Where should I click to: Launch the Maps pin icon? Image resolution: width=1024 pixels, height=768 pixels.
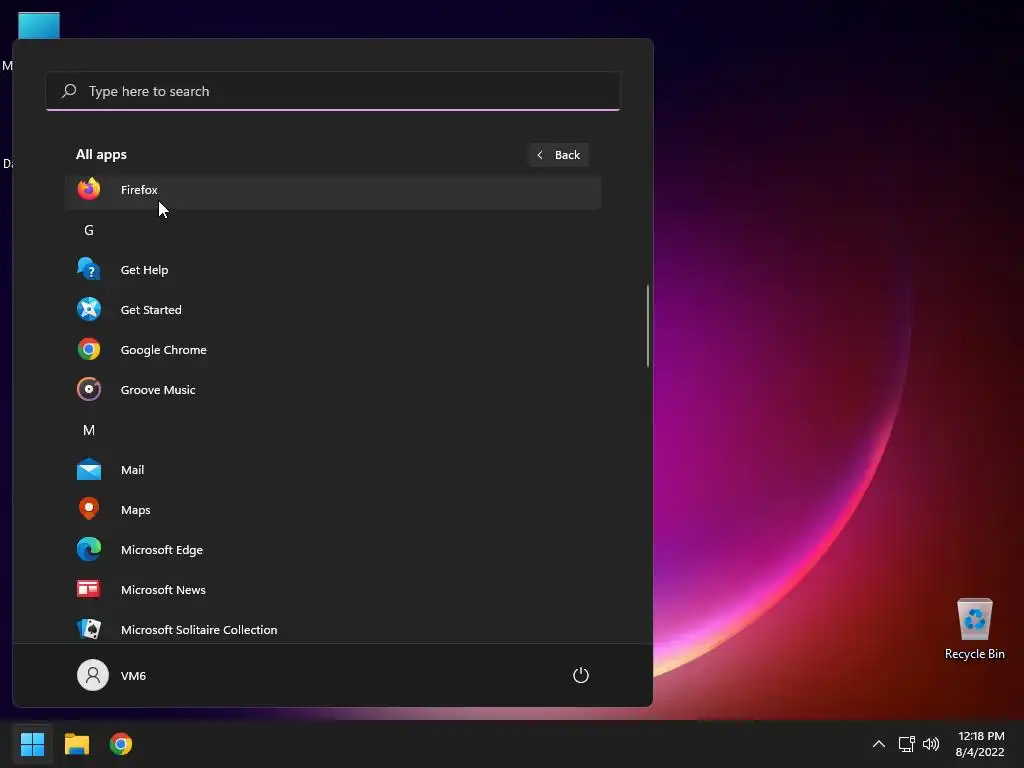(x=89, y=509)
